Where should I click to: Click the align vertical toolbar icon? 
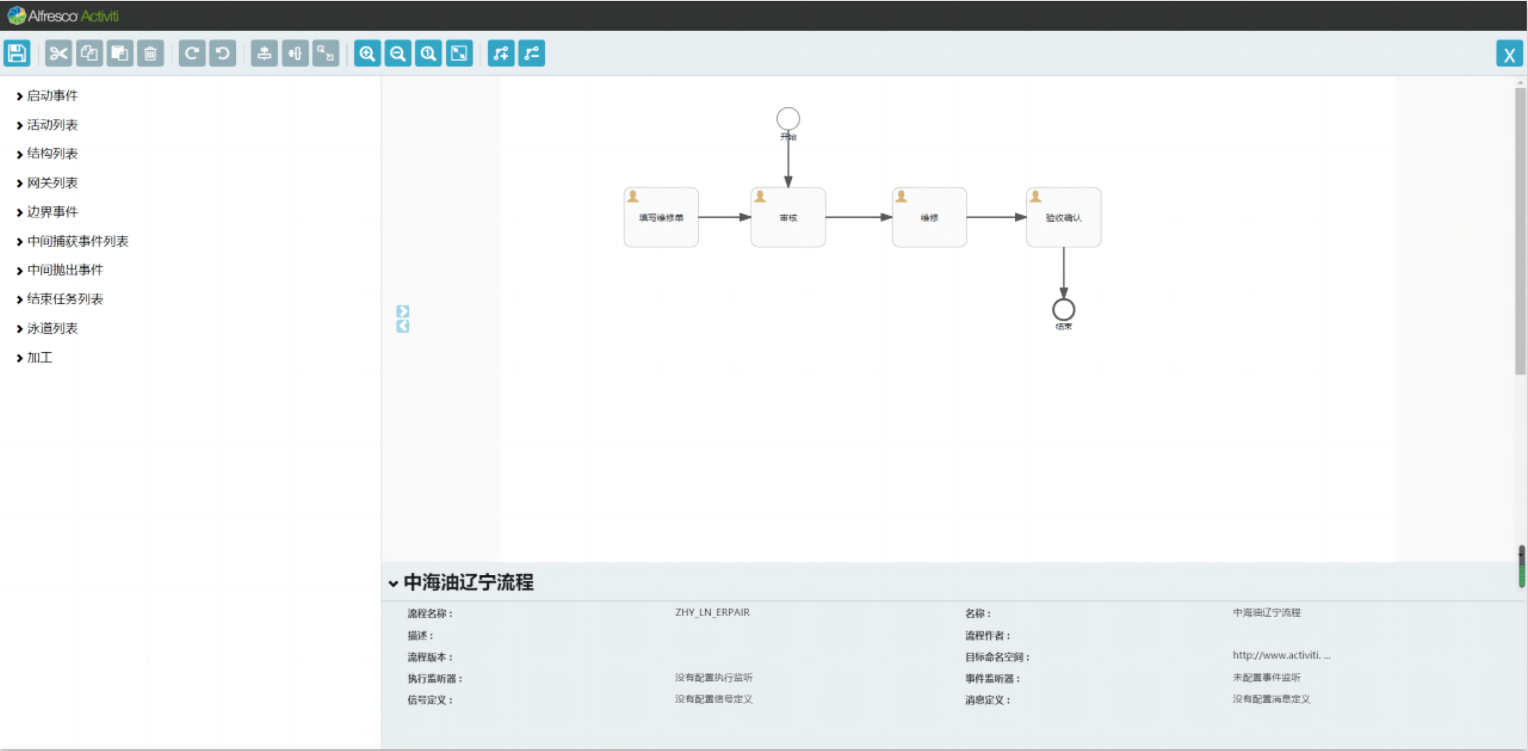[264, 54]
